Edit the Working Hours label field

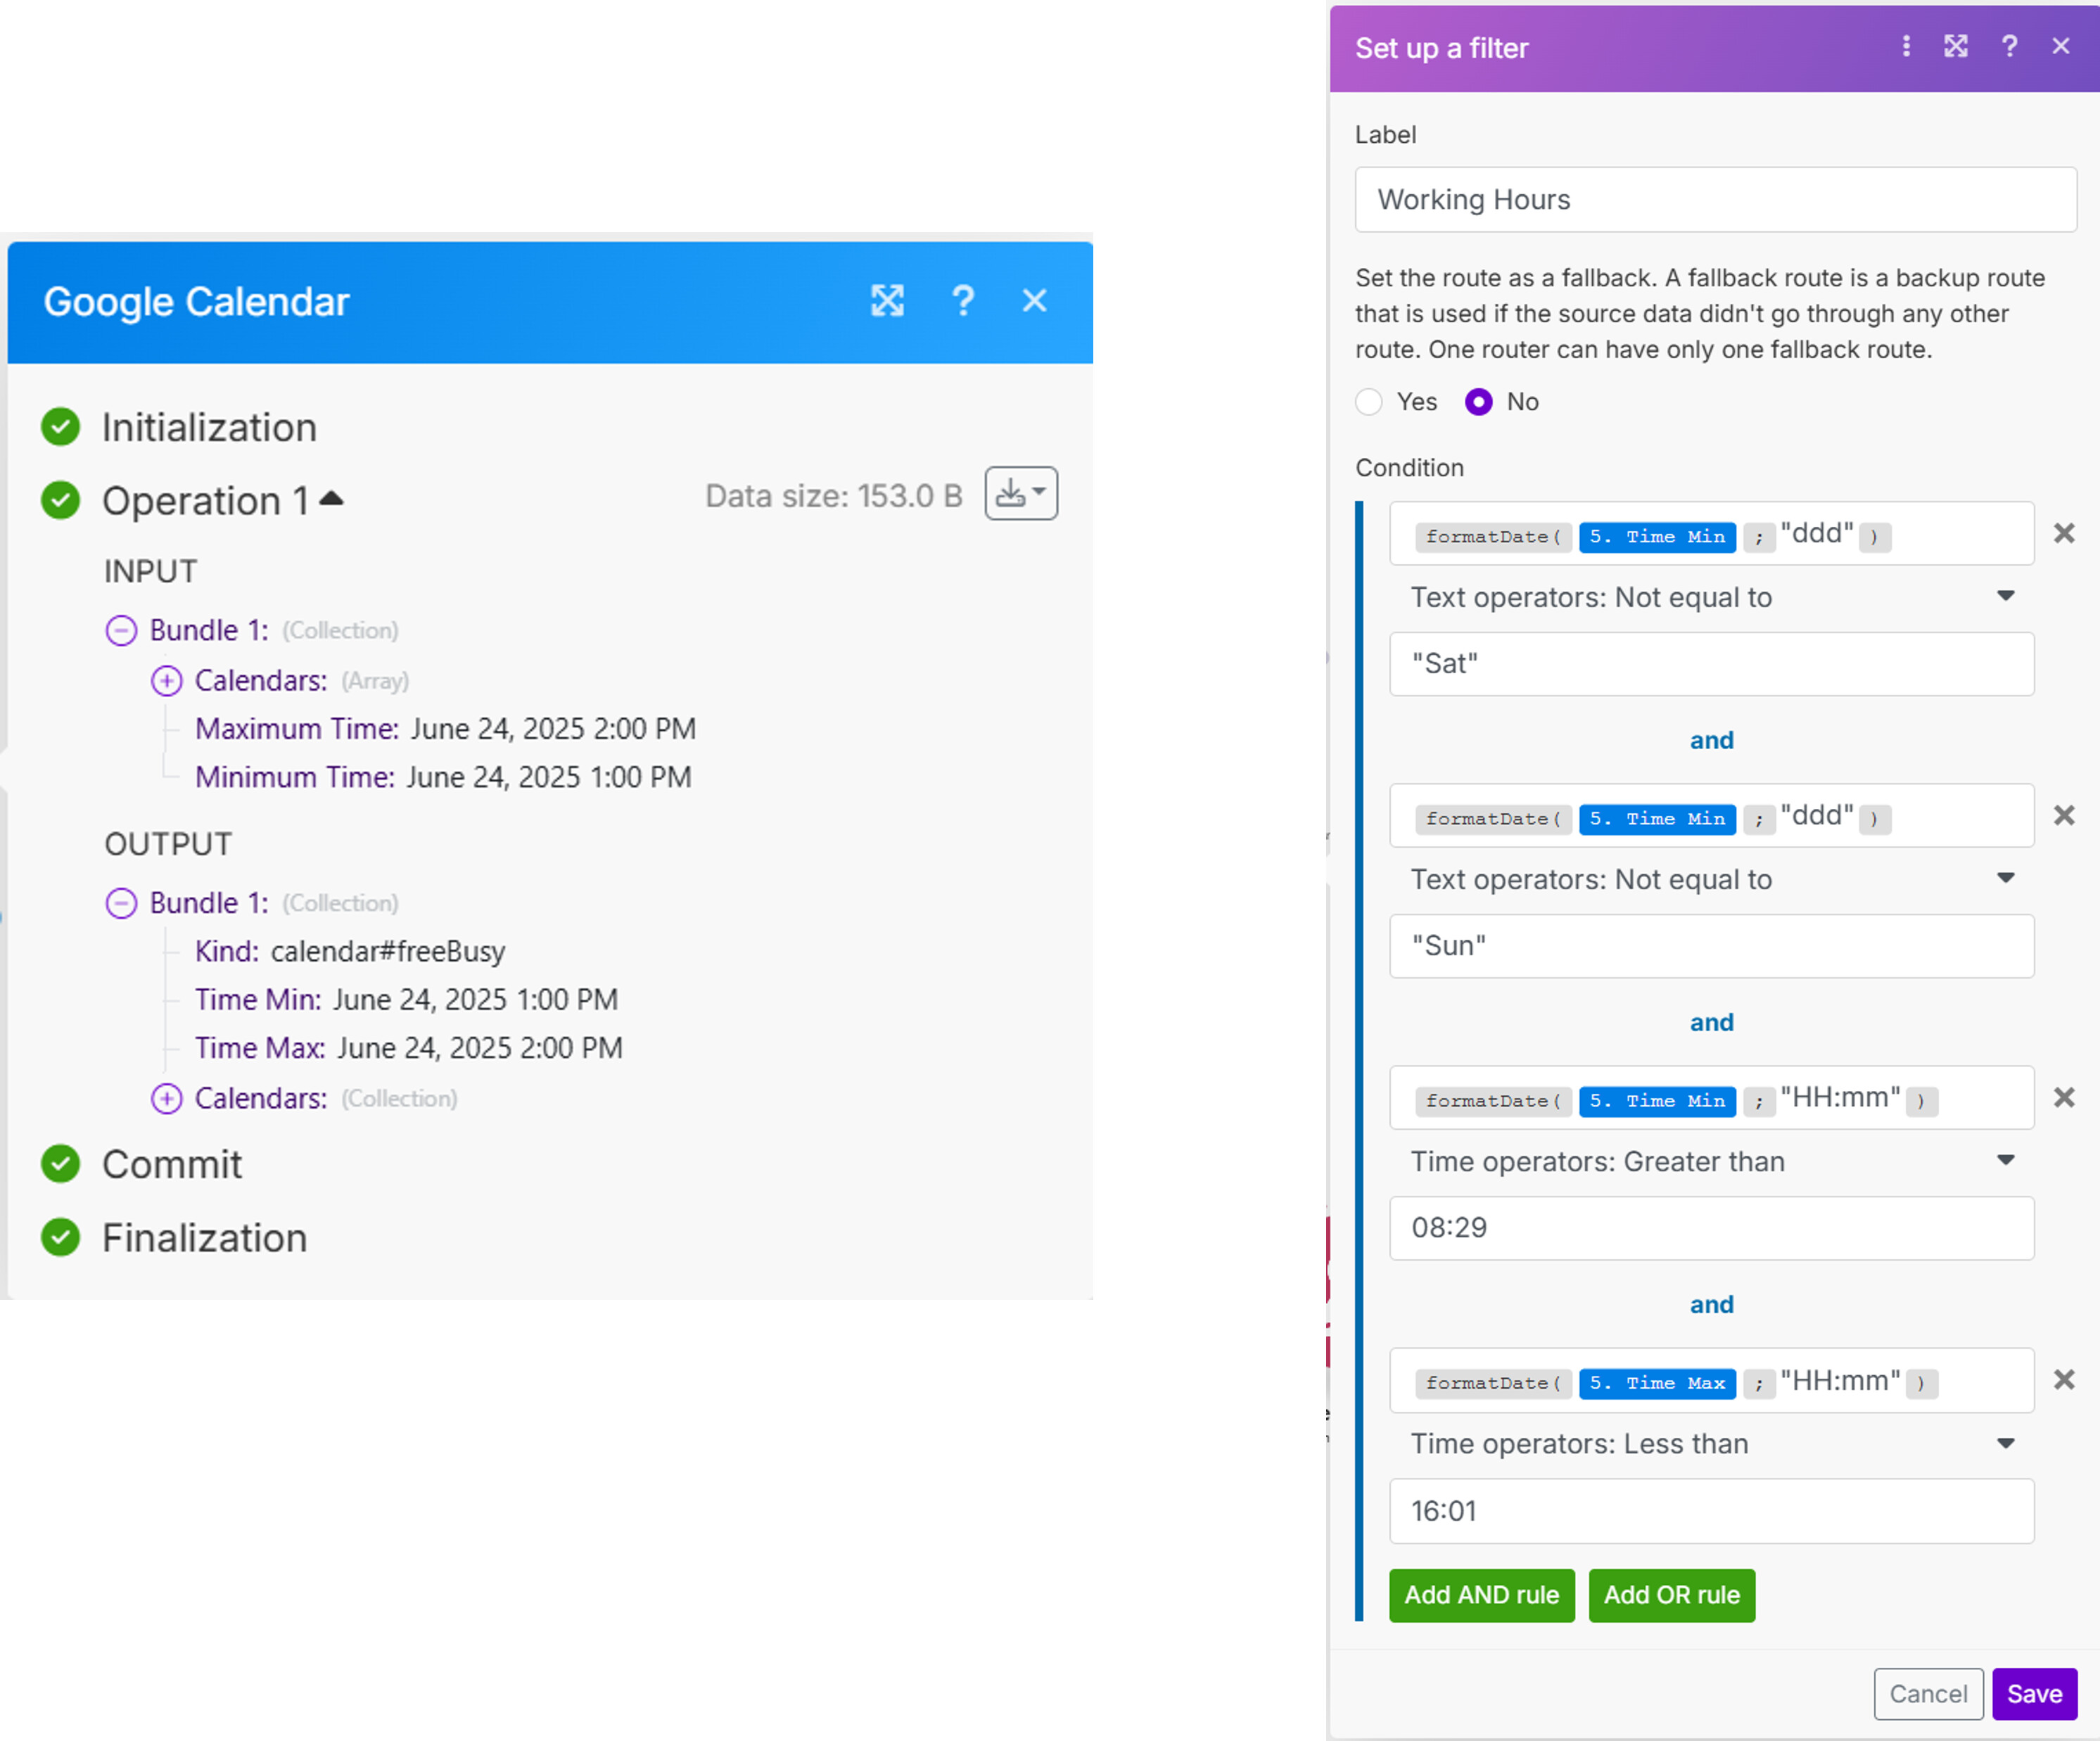tap(1715, 200)
